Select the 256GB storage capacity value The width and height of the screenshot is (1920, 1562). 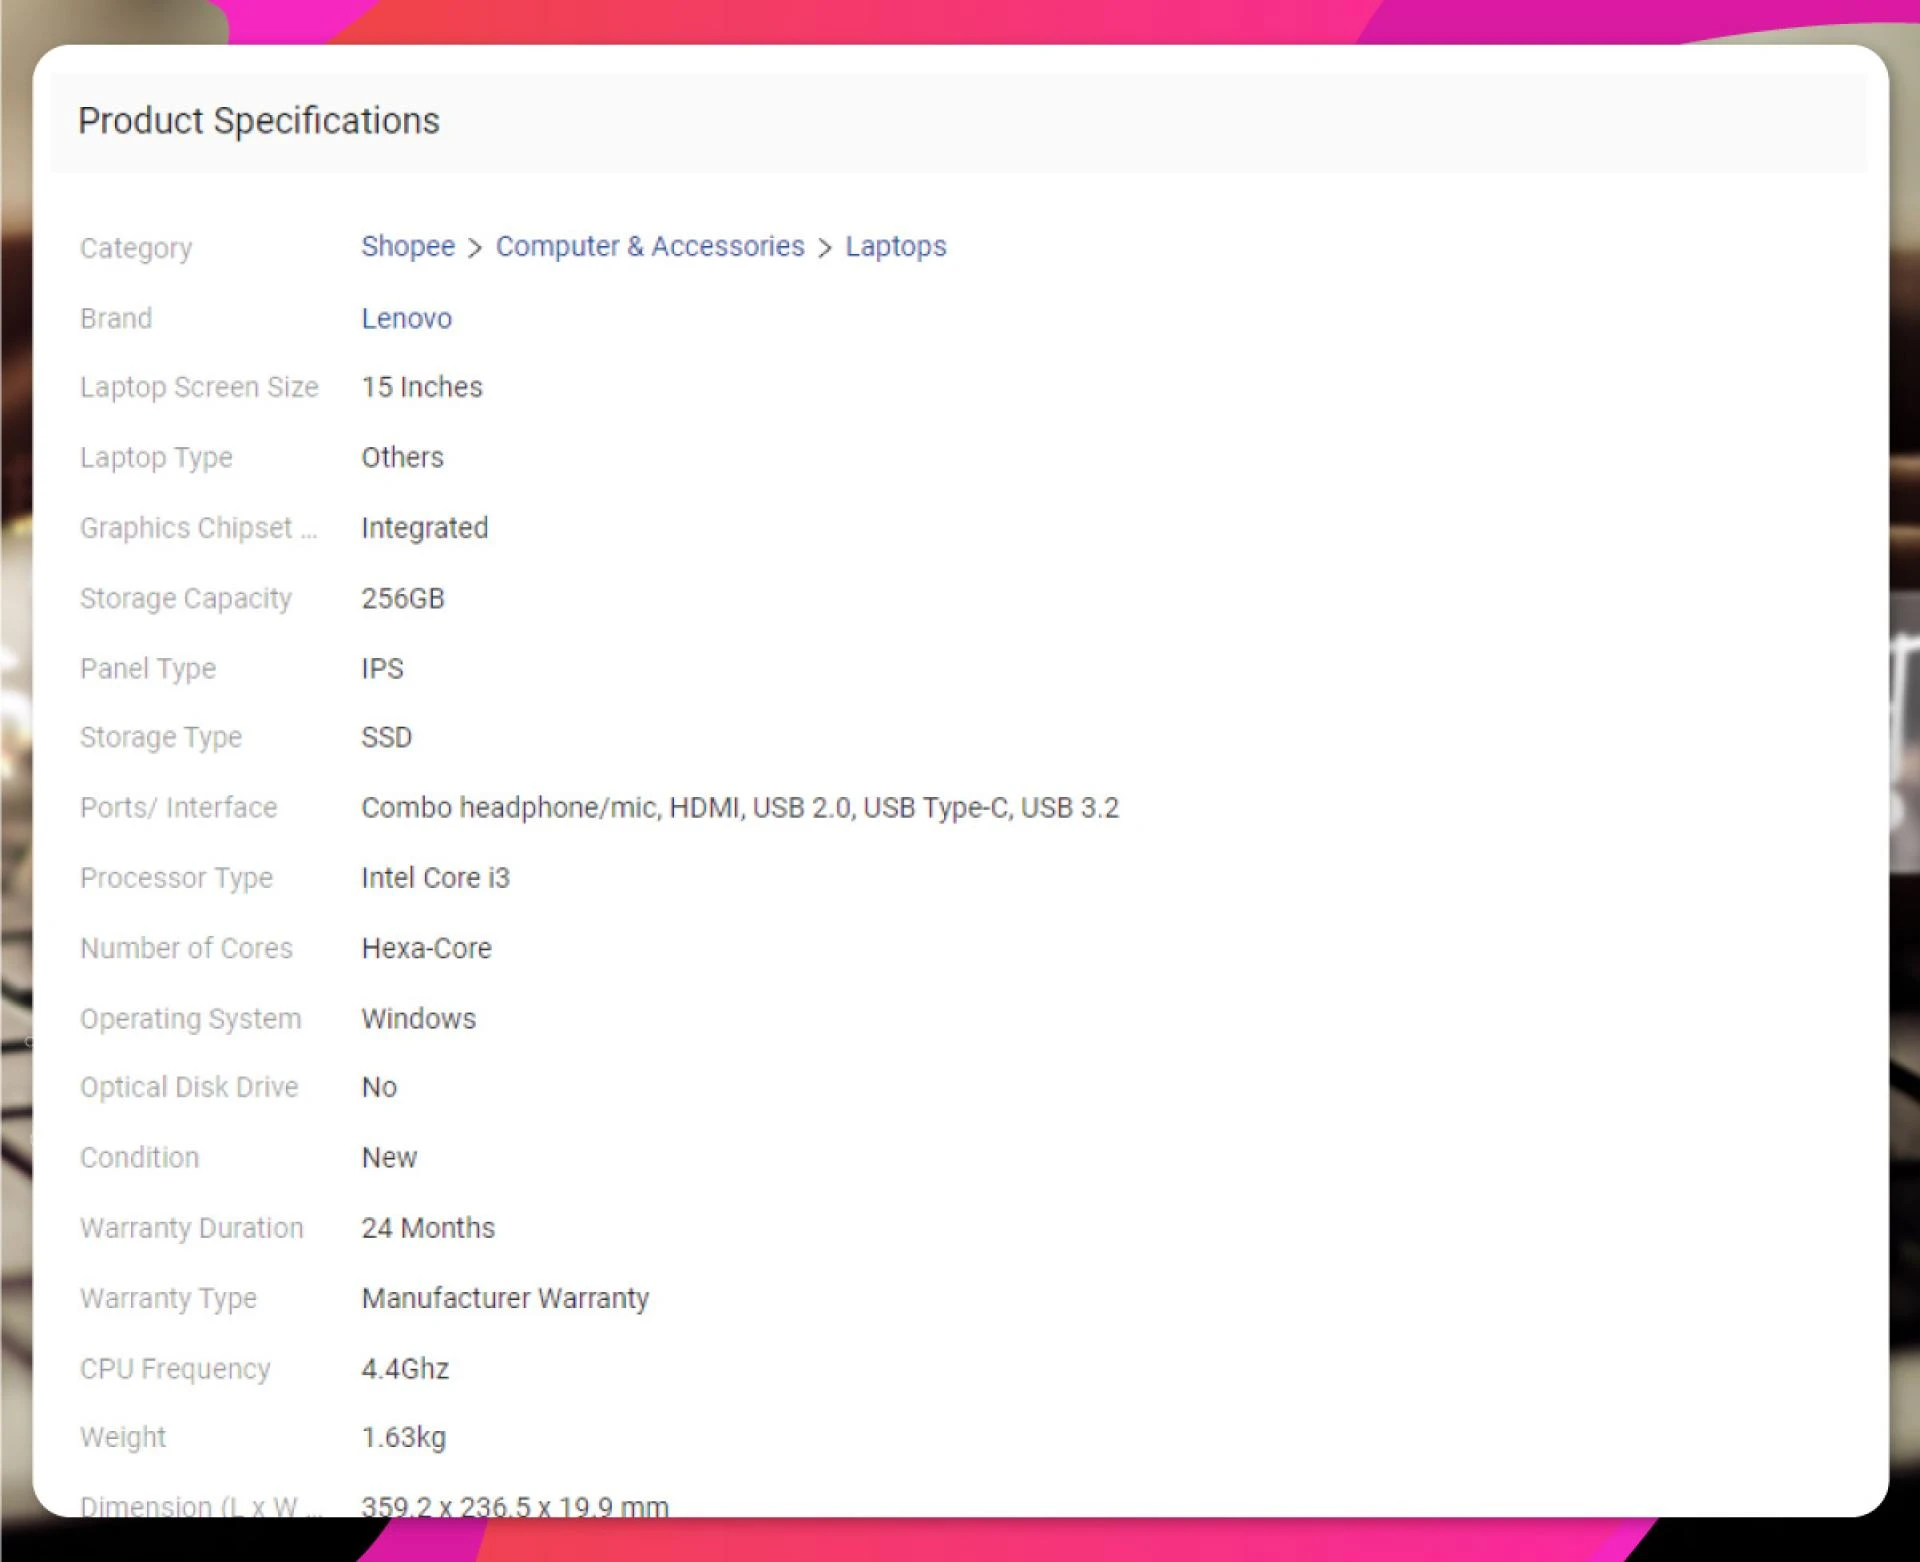[x=403, y=598]
